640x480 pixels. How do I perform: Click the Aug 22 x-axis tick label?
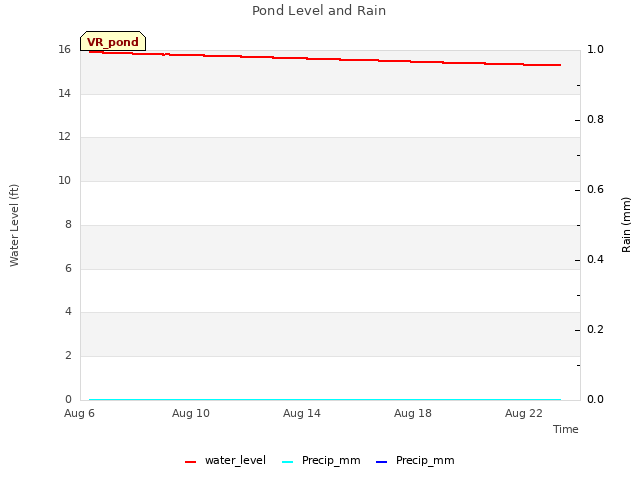(524, 413)
